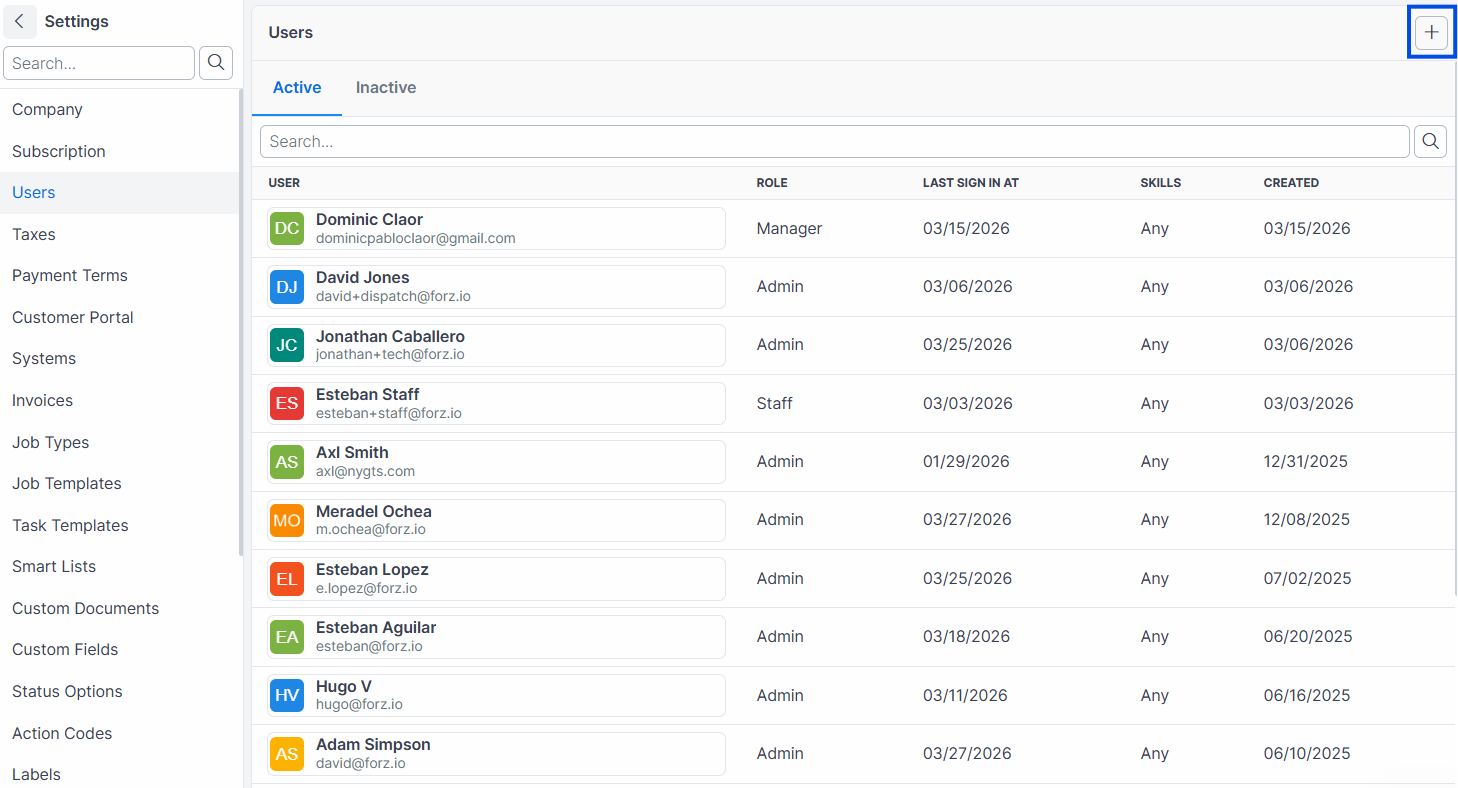Select the HV avatar for Hugo V
1458x788 pixels.
pos(287,695)
